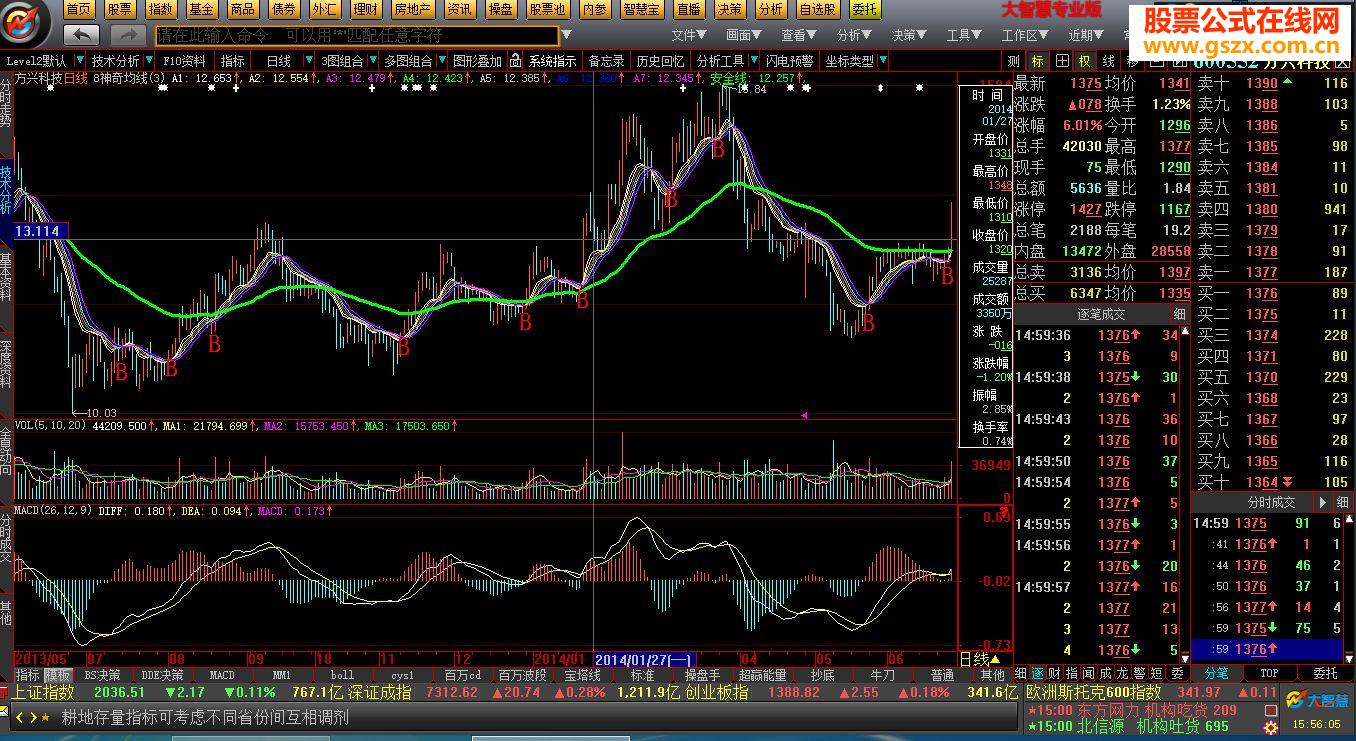Click the star icon in the news ticker
The width and height of the screenshot is (1356, 741).
click(x=45, y=717)
